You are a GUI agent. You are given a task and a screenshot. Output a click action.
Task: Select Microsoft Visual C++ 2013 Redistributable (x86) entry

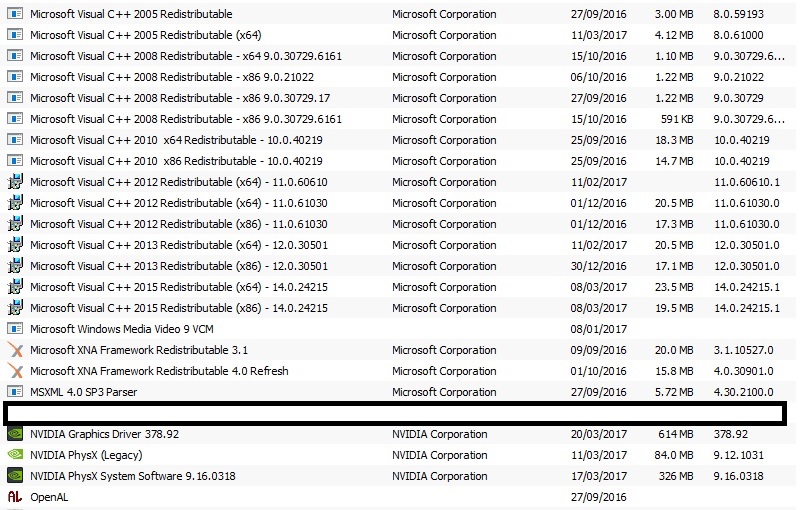click(x=178, y=266)
